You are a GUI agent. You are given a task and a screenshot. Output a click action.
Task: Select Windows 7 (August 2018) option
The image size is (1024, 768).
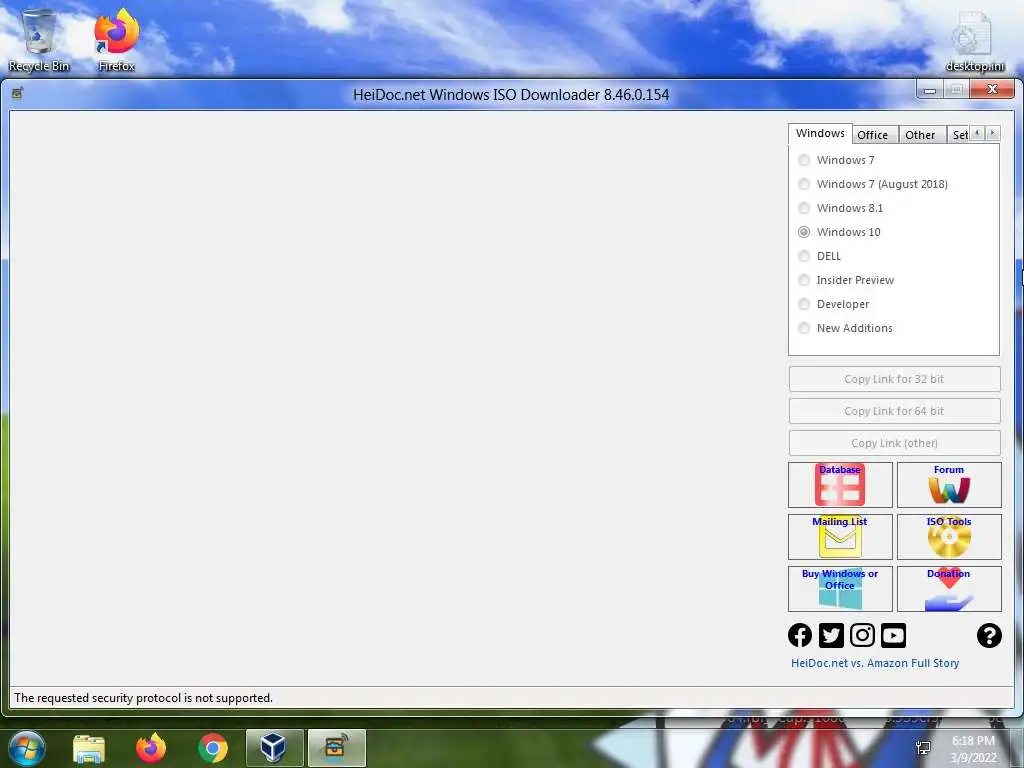[872, 184]
